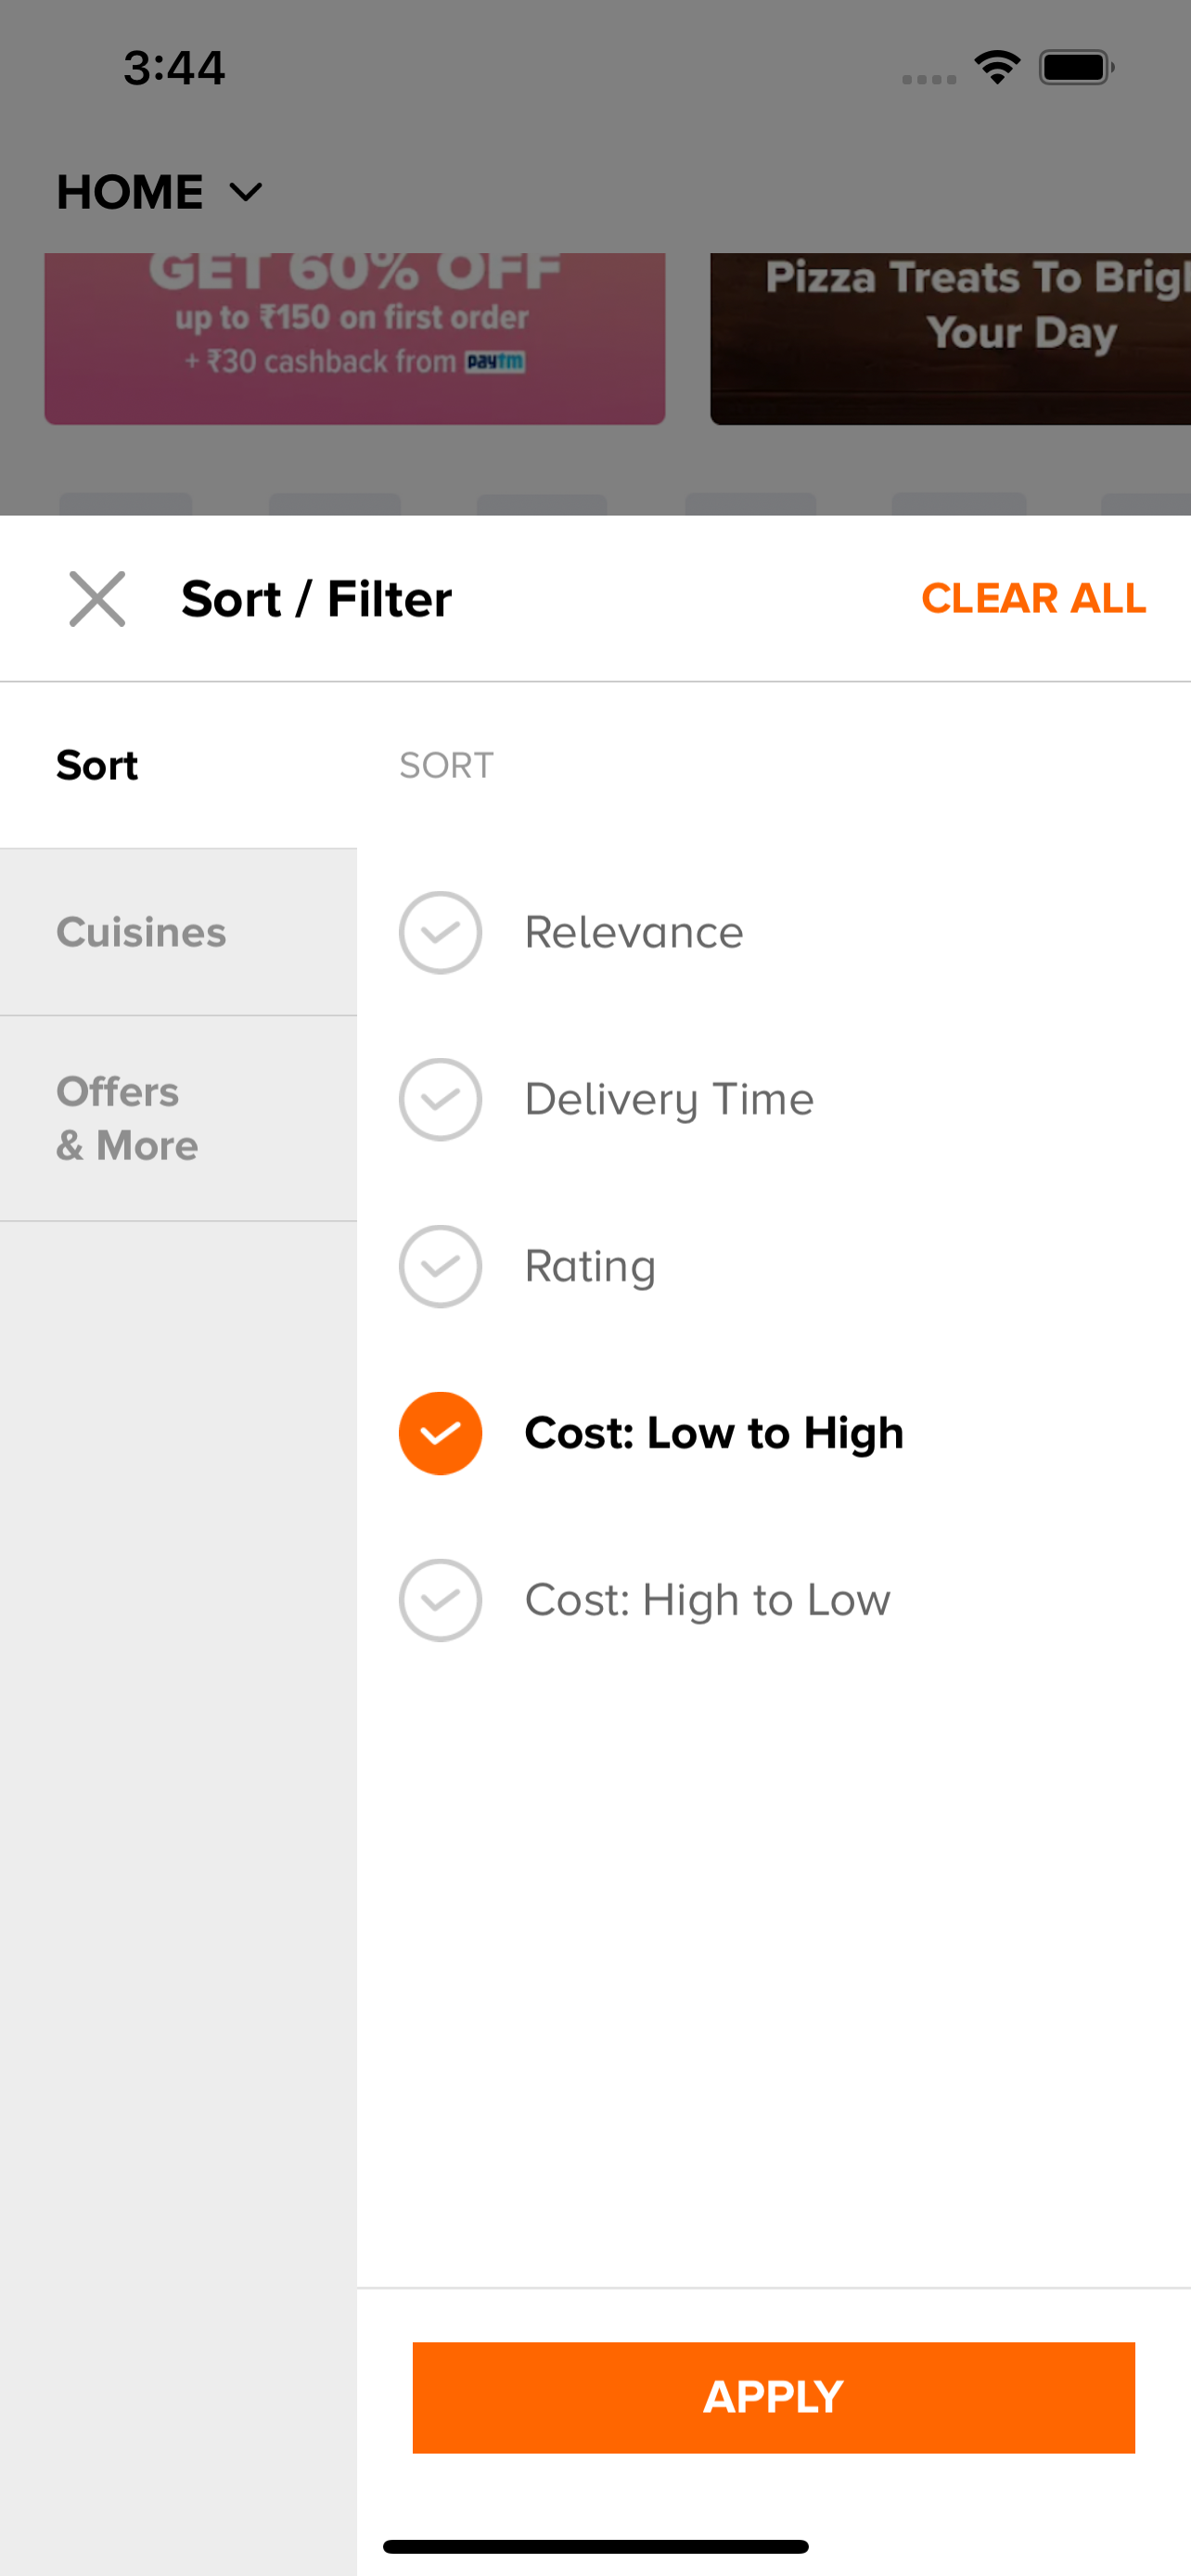Close the Sort / Filter panel
Image resolution: width=1191 pixels, height=2576 pixels.
coord(97,599)
